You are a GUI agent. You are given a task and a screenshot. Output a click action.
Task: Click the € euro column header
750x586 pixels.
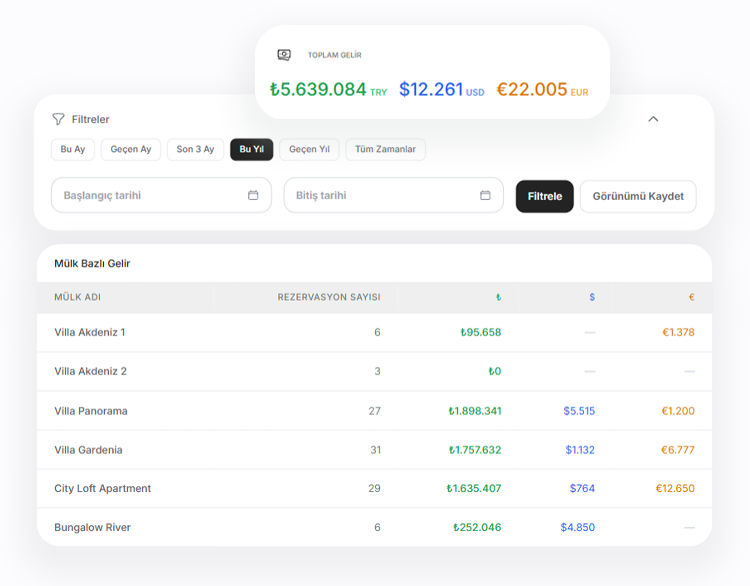click(691, 297)
